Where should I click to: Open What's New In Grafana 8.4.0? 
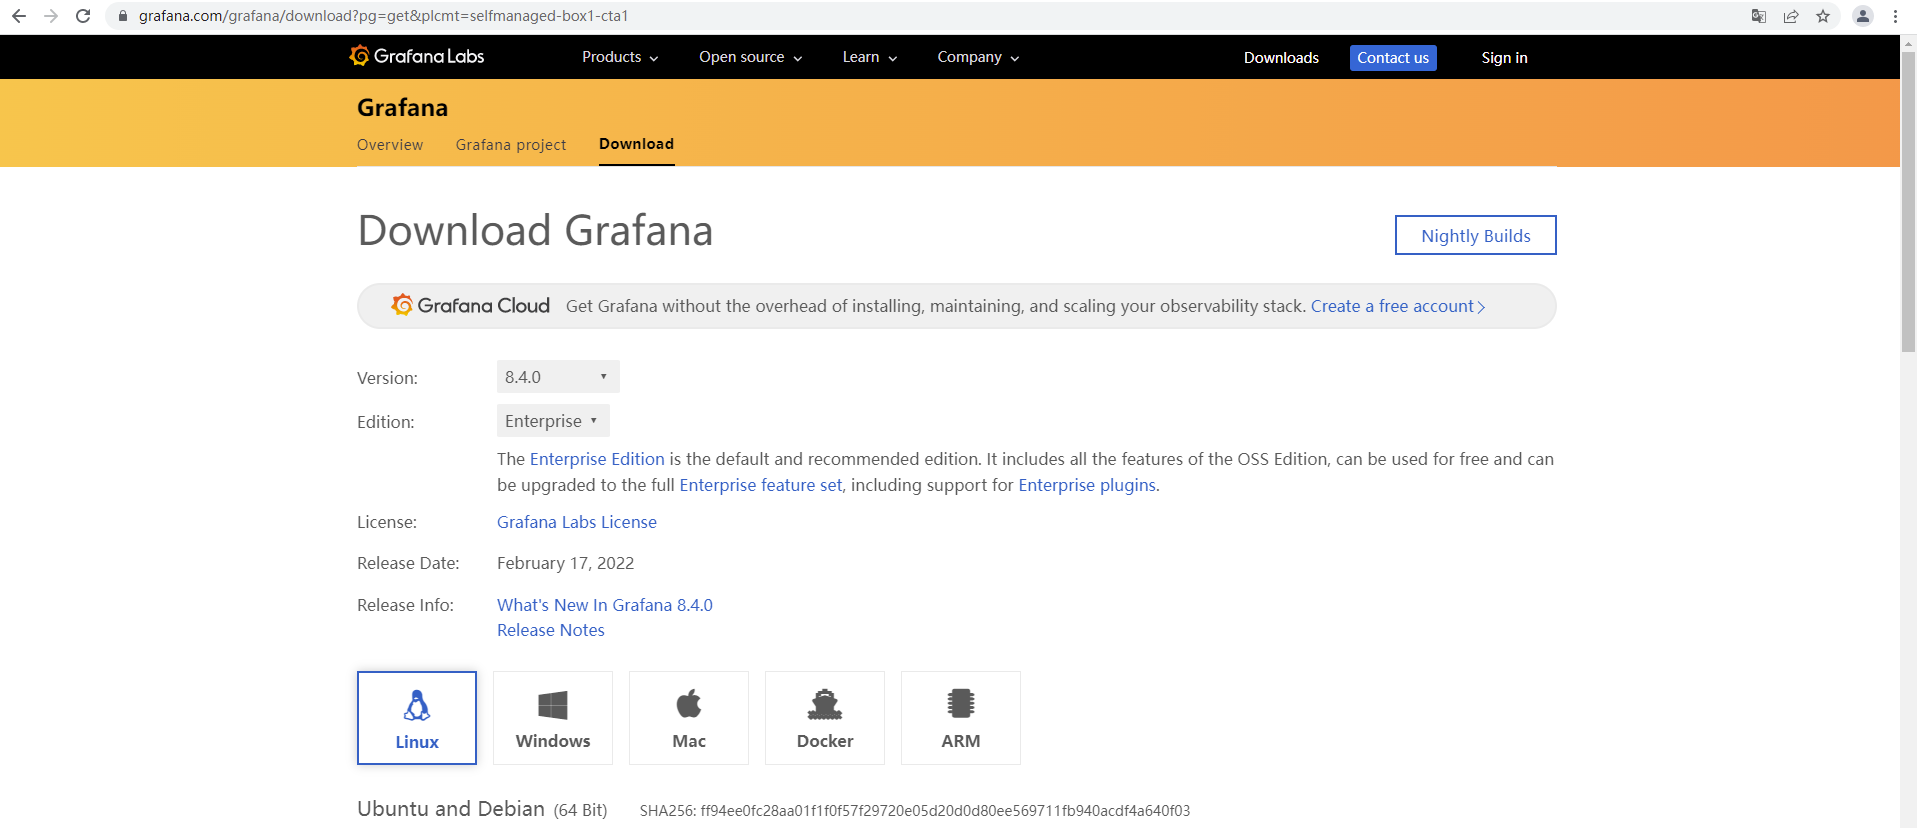(x=605, y=605)
